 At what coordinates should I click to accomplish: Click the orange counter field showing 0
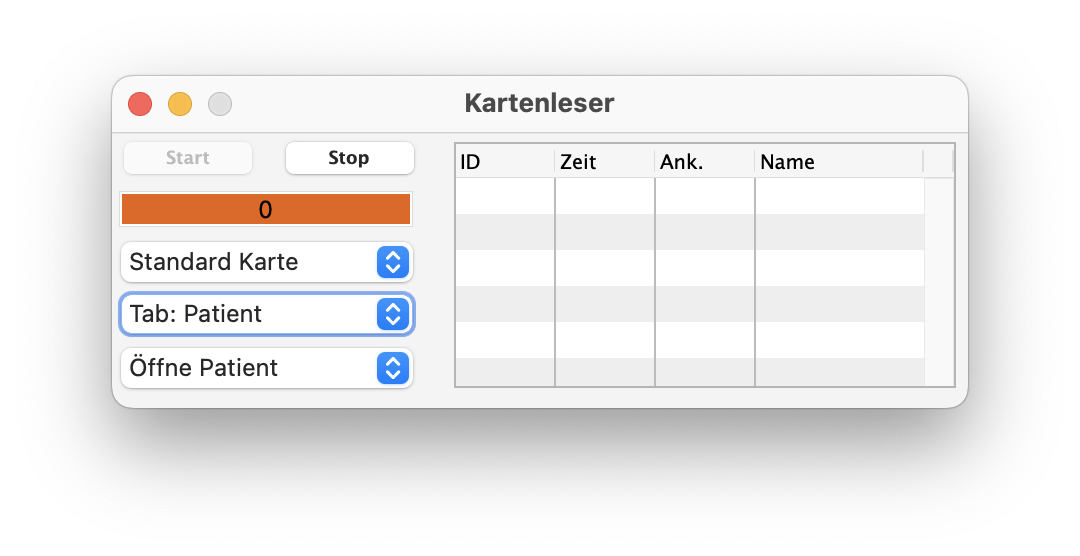point(265,209)
